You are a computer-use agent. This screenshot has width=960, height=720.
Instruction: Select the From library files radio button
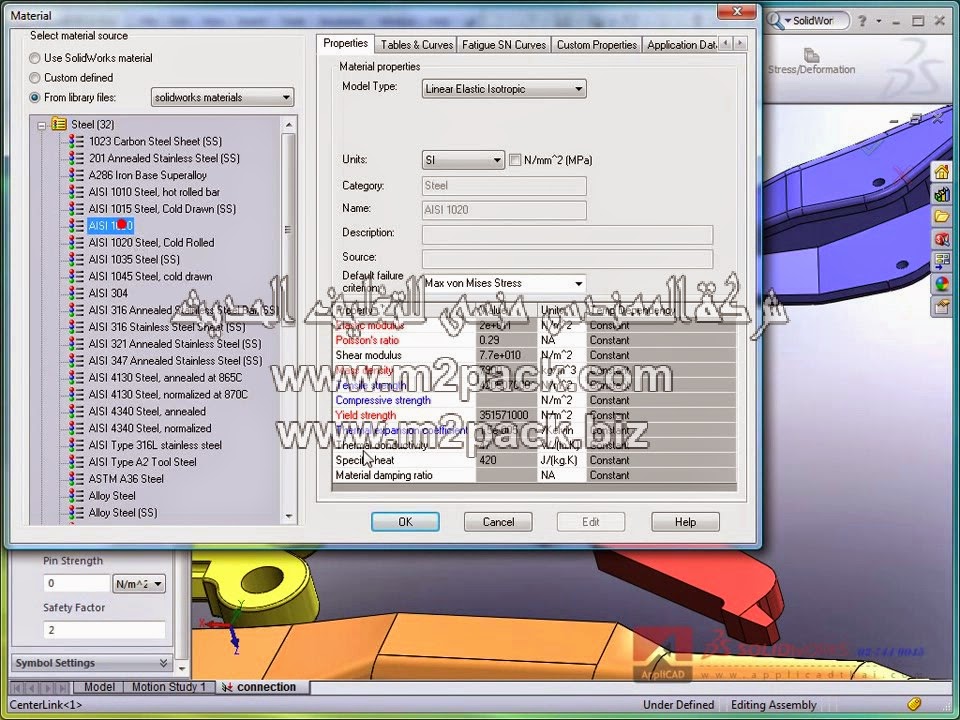click(x=35, y=97)
